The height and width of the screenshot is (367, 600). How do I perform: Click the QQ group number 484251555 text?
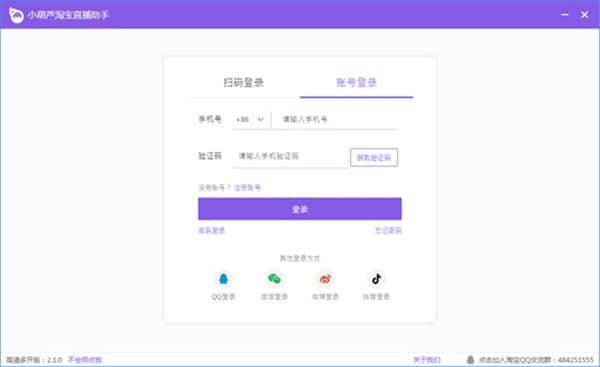tap(576, 360)
